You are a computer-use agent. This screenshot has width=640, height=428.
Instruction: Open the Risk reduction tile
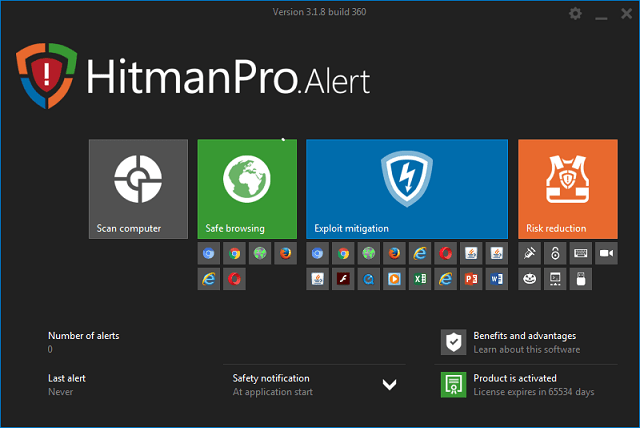coord(568,189)
